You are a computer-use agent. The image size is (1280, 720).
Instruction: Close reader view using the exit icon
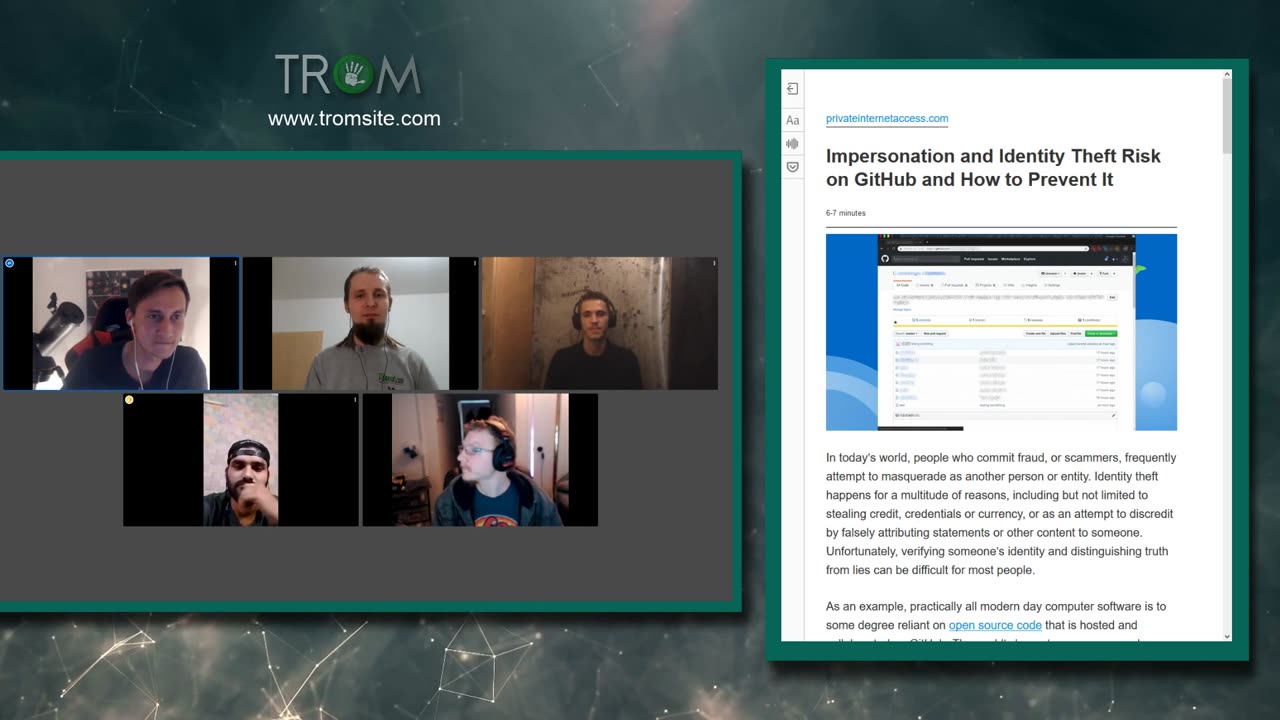[x=792, y=89]
